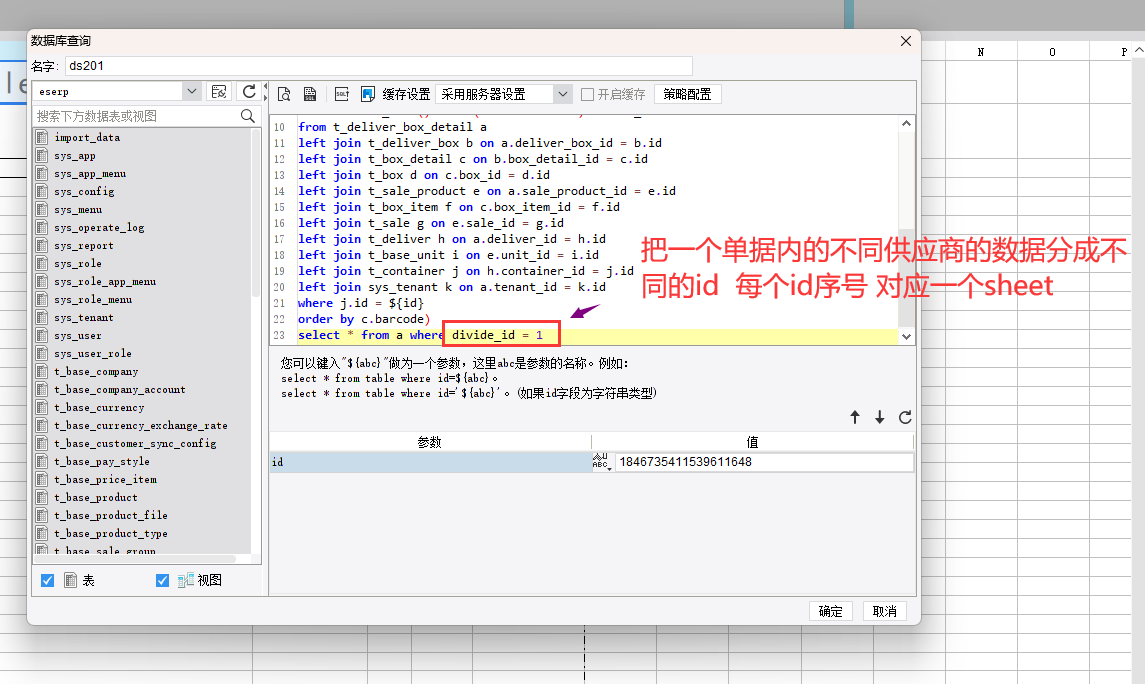Open the ABC parameter type dropdown
Viewport: 1145px width, 684px height.
tap(601, 462)
